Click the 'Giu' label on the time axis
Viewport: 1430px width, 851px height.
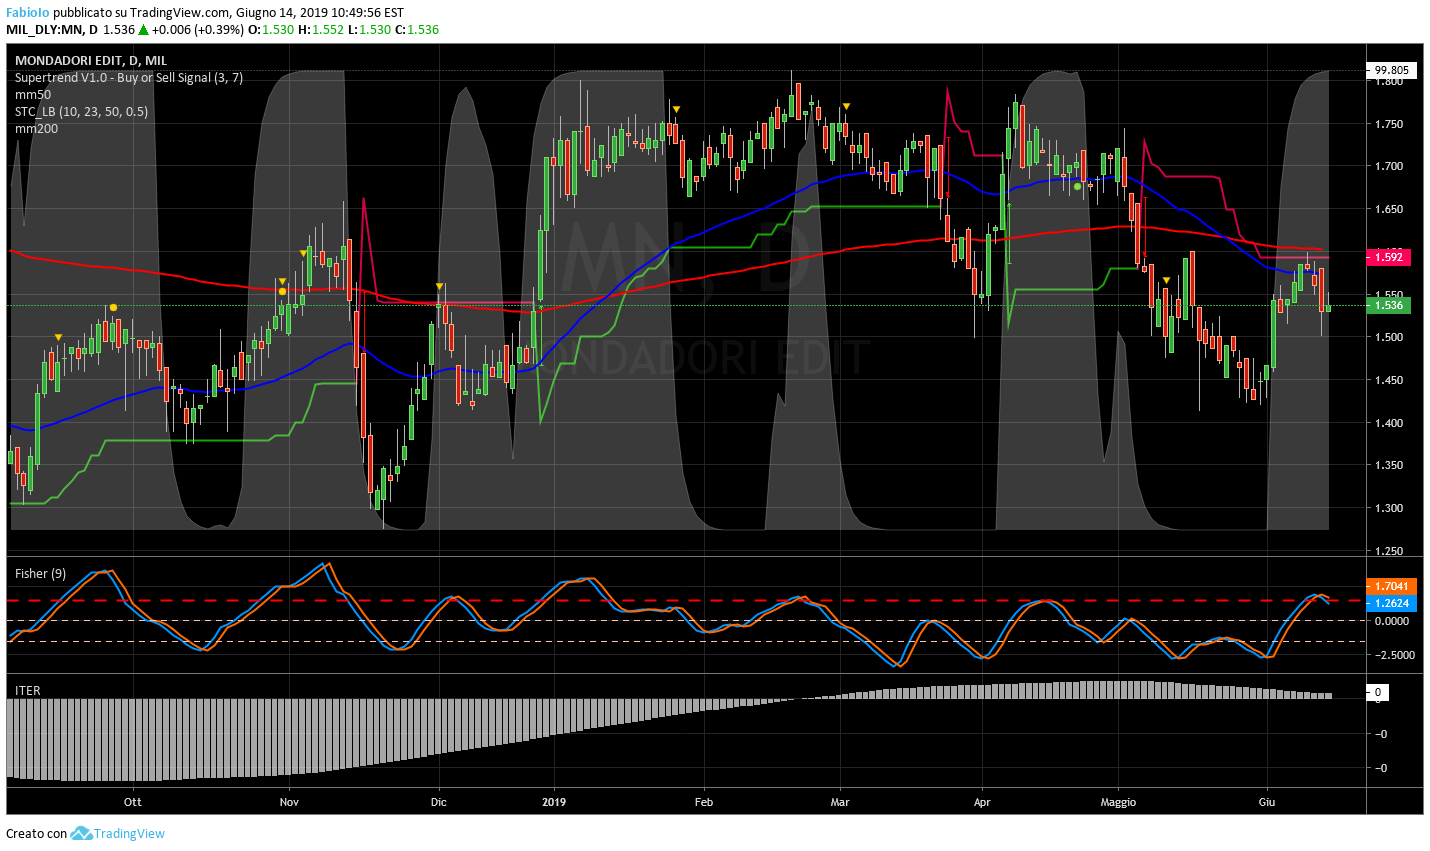click(1266, 802)
